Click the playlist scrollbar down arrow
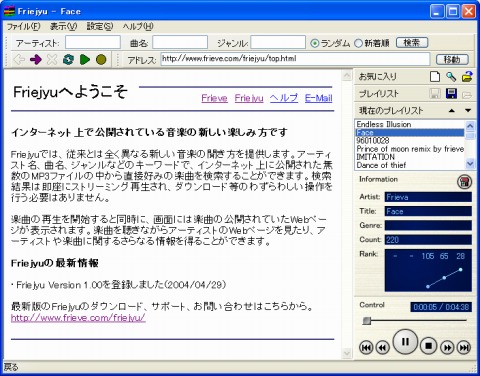 click(470, 164)
